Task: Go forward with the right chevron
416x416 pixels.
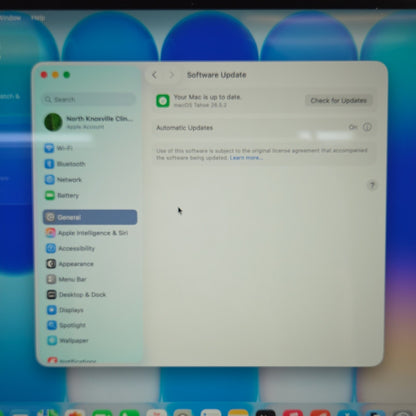Action: pos(172,75)
